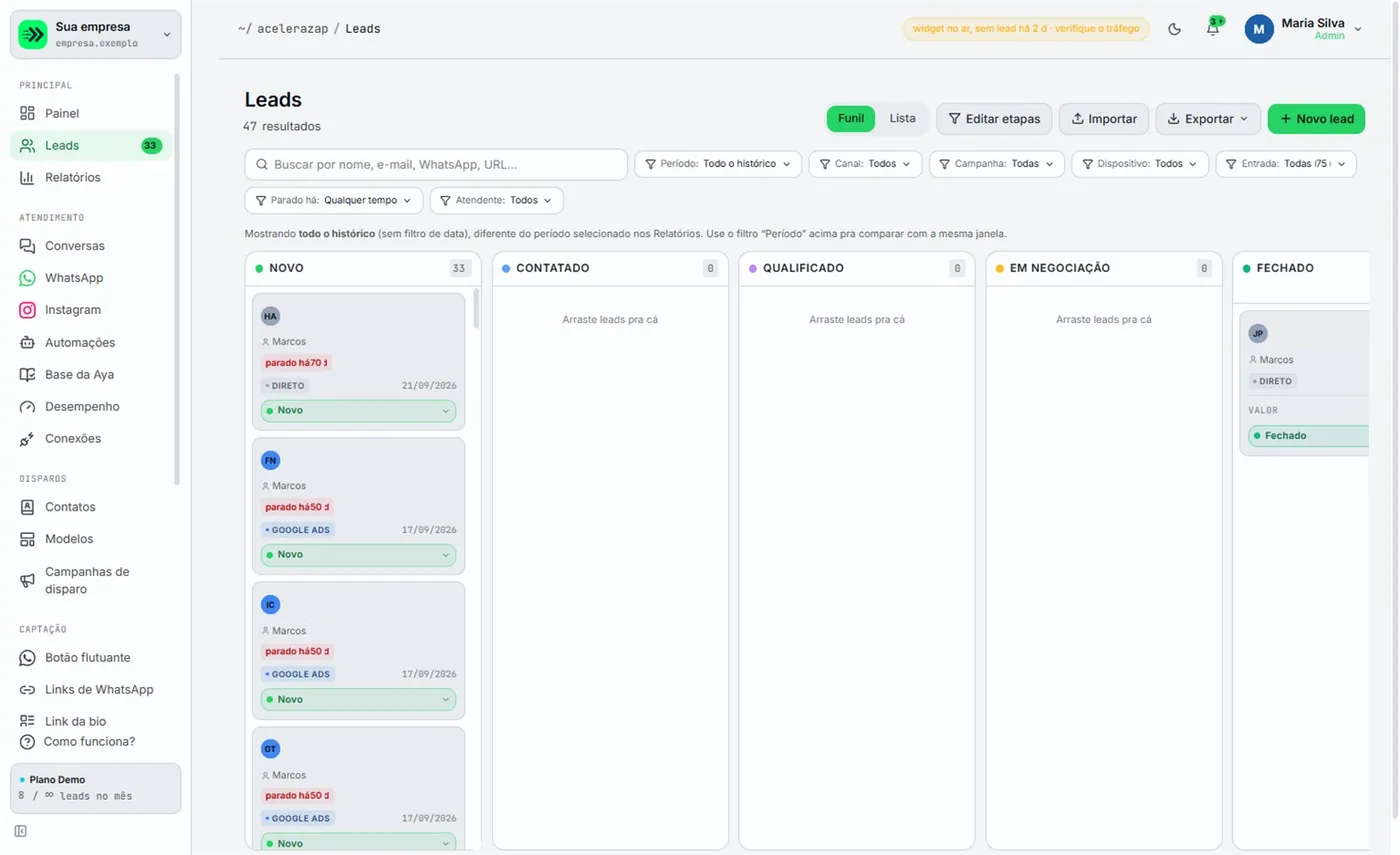
Task: Open the Parado há filter dropdown
Action: [x=334, y=200]
